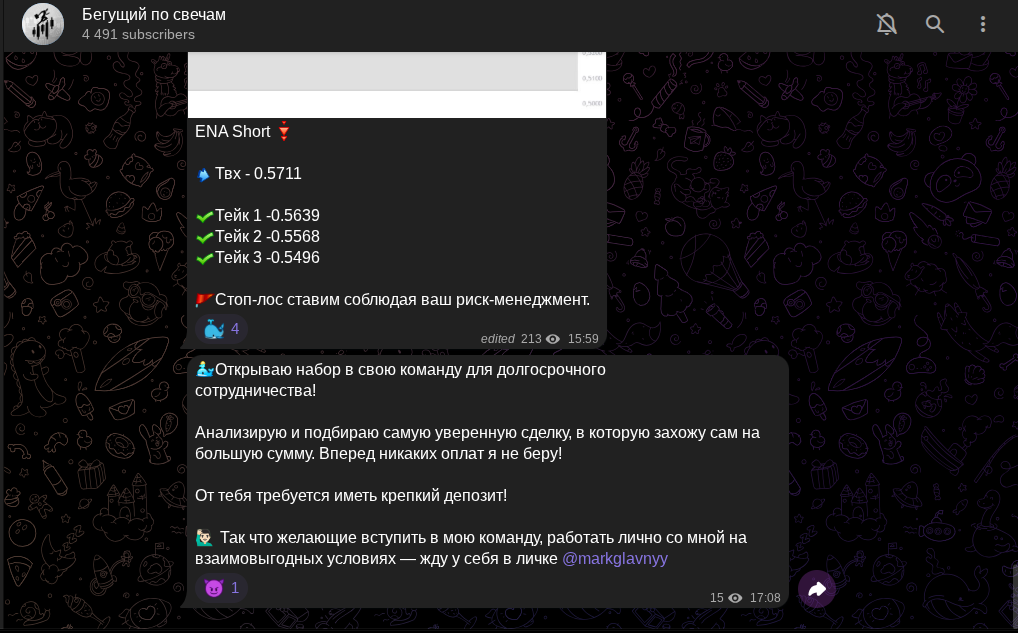Open the three-dot channel menu

tap(983, 24)
